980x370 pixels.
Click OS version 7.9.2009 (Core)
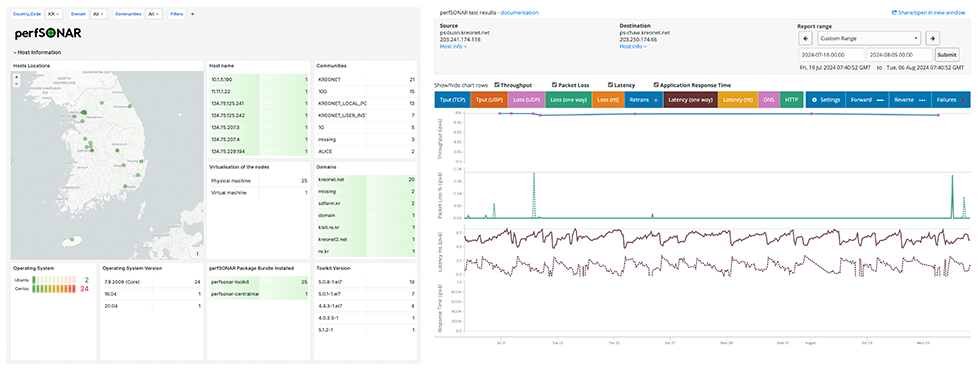(x=151, y=282)
